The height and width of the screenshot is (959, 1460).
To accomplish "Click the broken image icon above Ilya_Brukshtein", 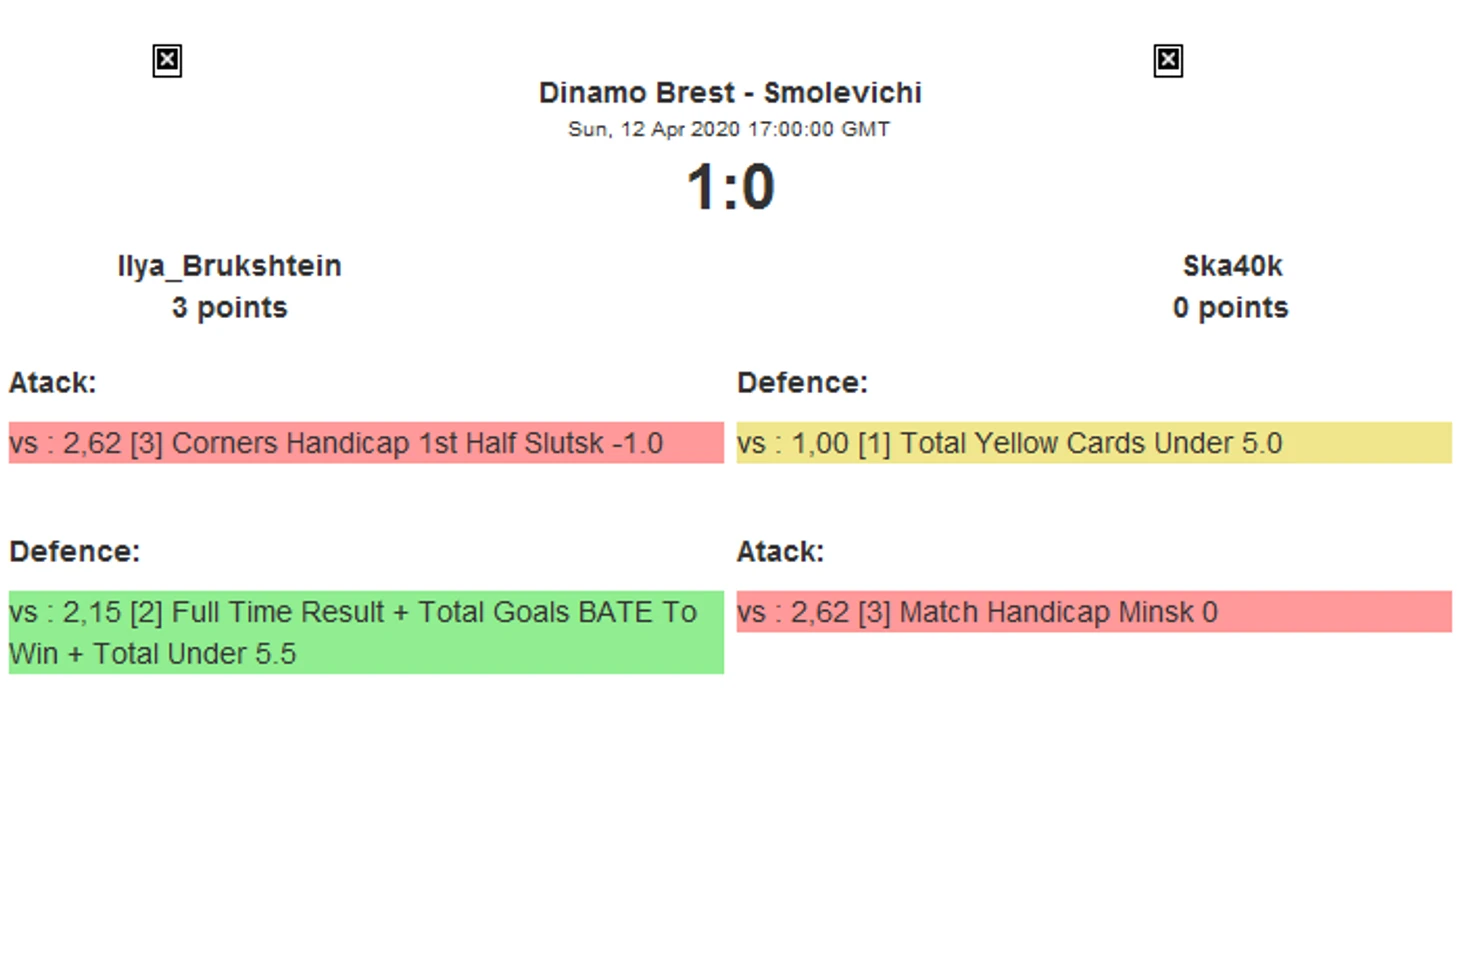I will click(167, 61).
